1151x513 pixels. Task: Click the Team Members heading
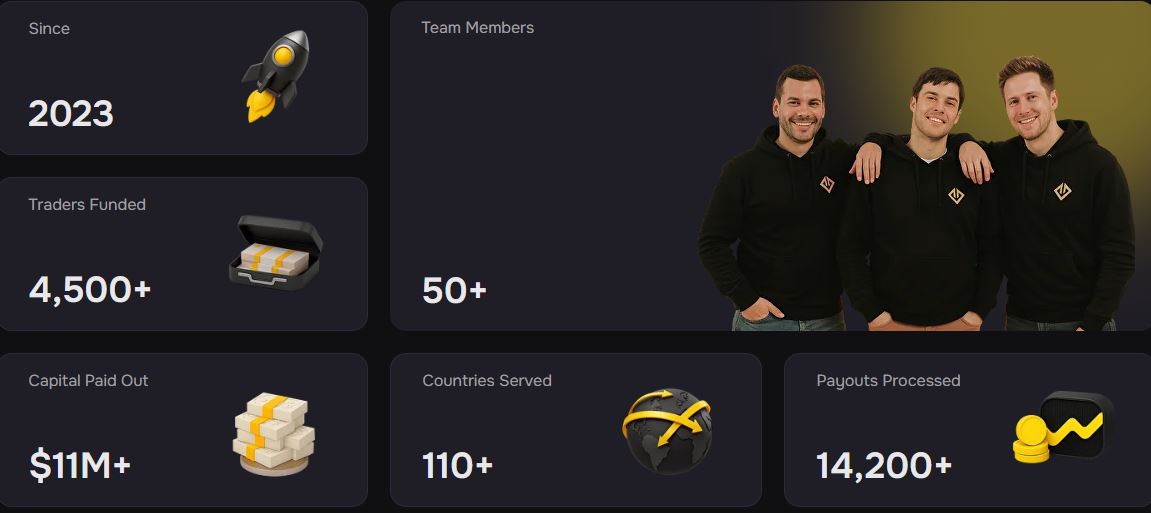[x=477, y=28]
